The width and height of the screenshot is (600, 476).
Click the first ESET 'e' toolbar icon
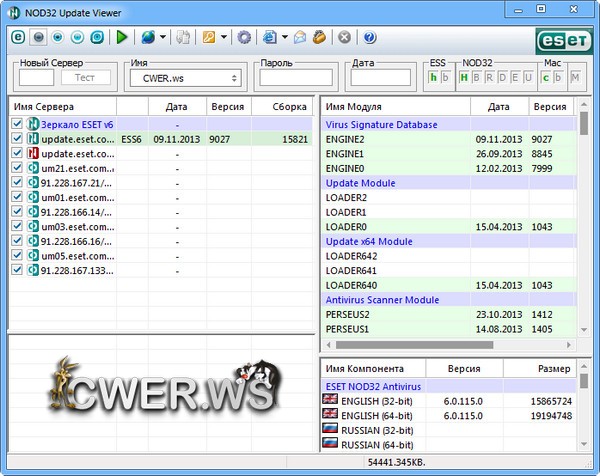[x=17, y=37]
